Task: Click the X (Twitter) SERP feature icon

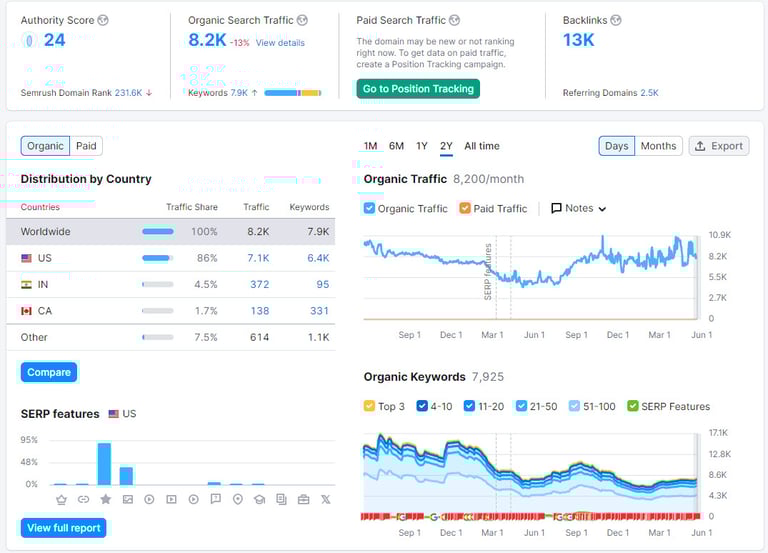Action: click(x=325, y=499)
